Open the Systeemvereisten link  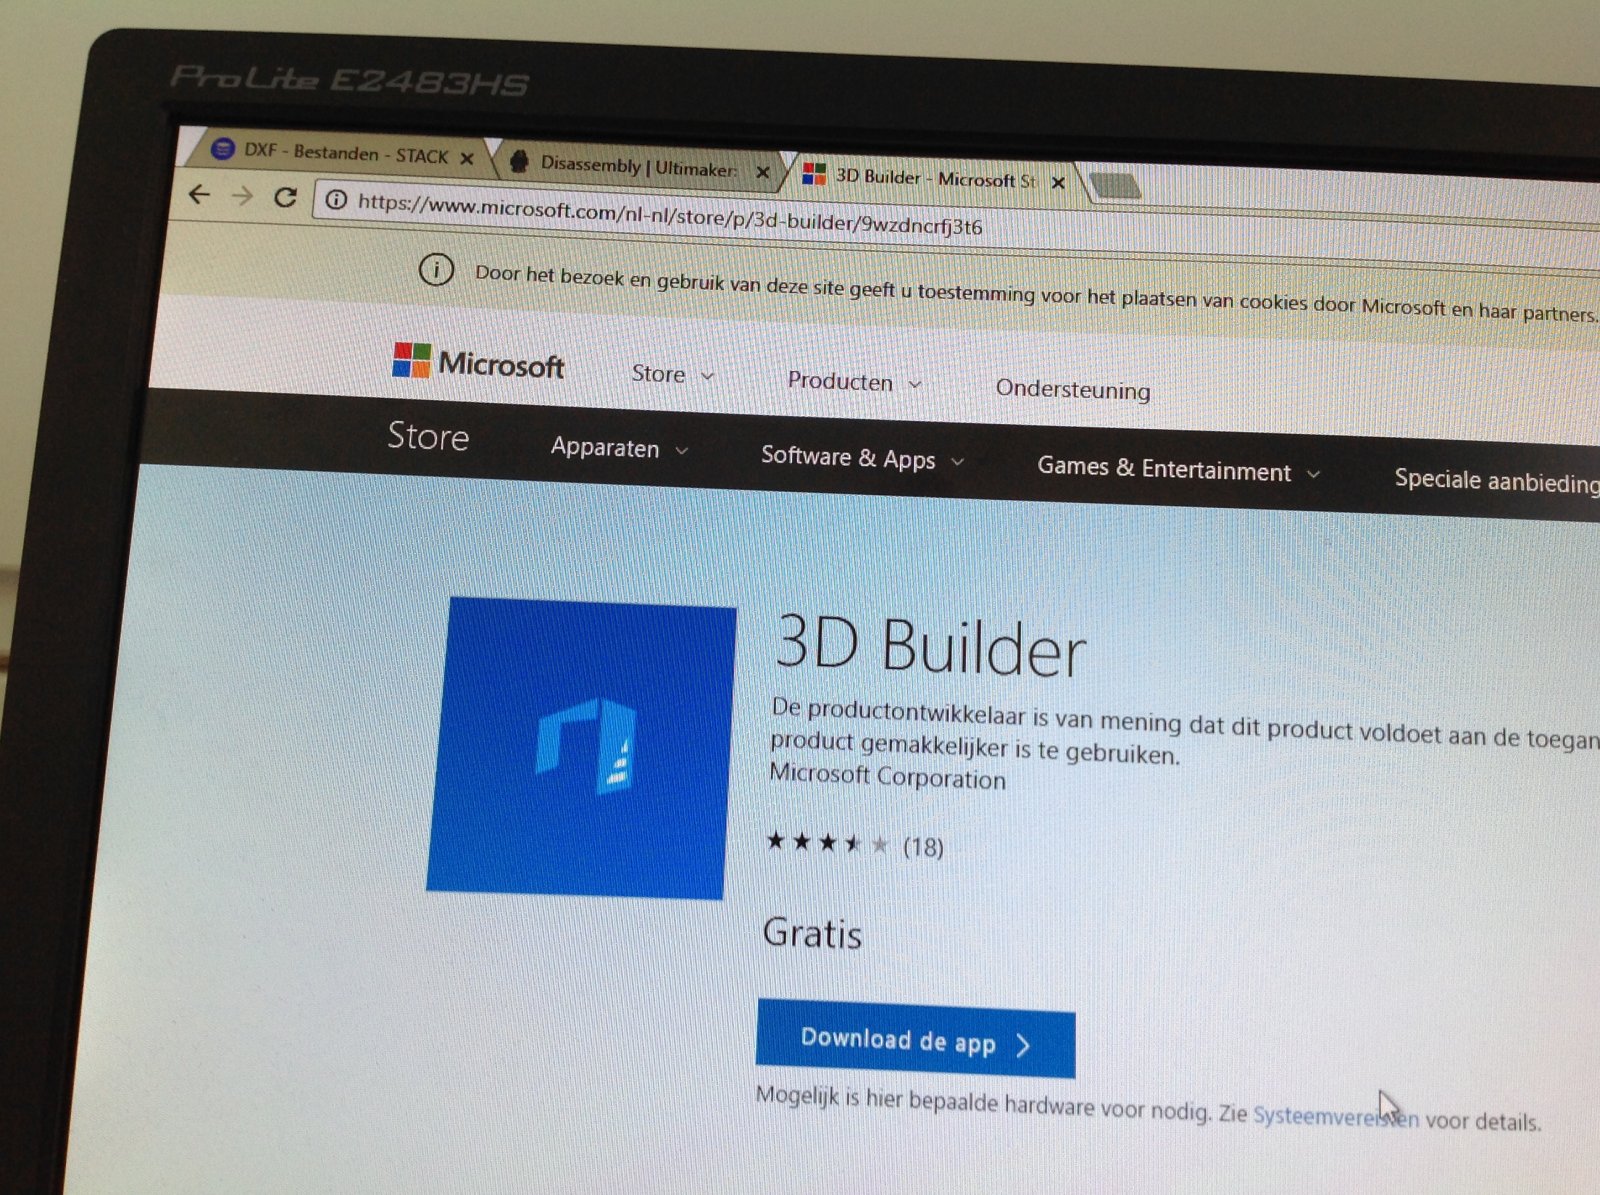pyautogui.click(x=1335, y=1115)
